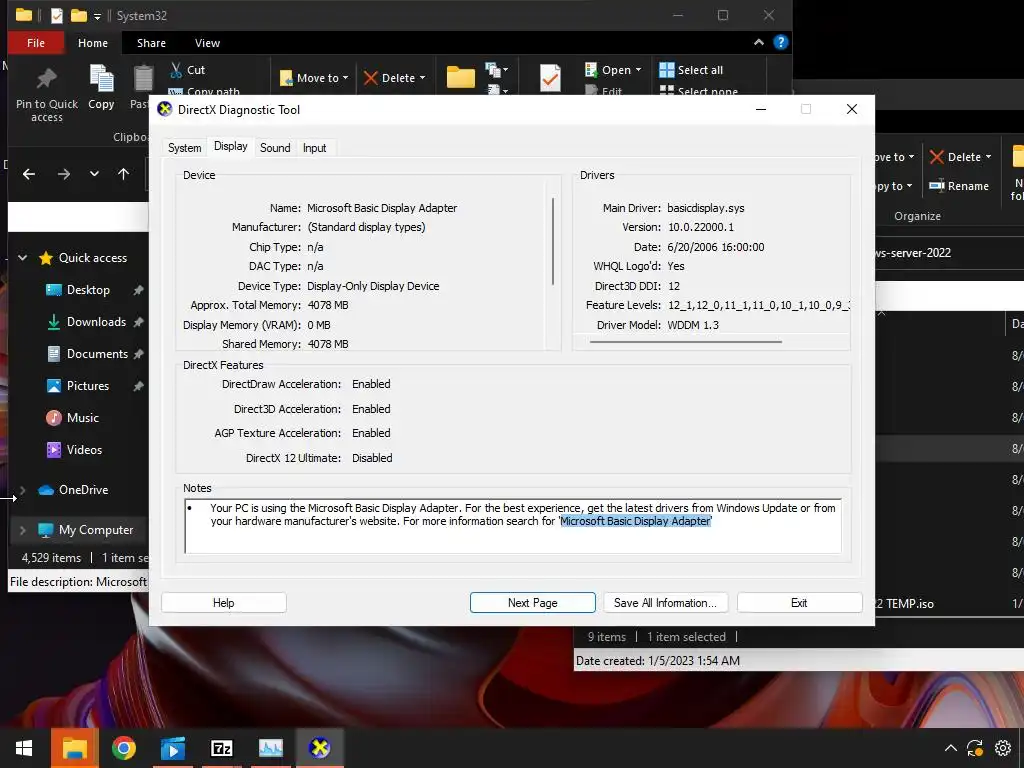Click the quick access toolbar dropdown arrow
The width and height of the screenshot is (1024, 768).
pos(97,16)
